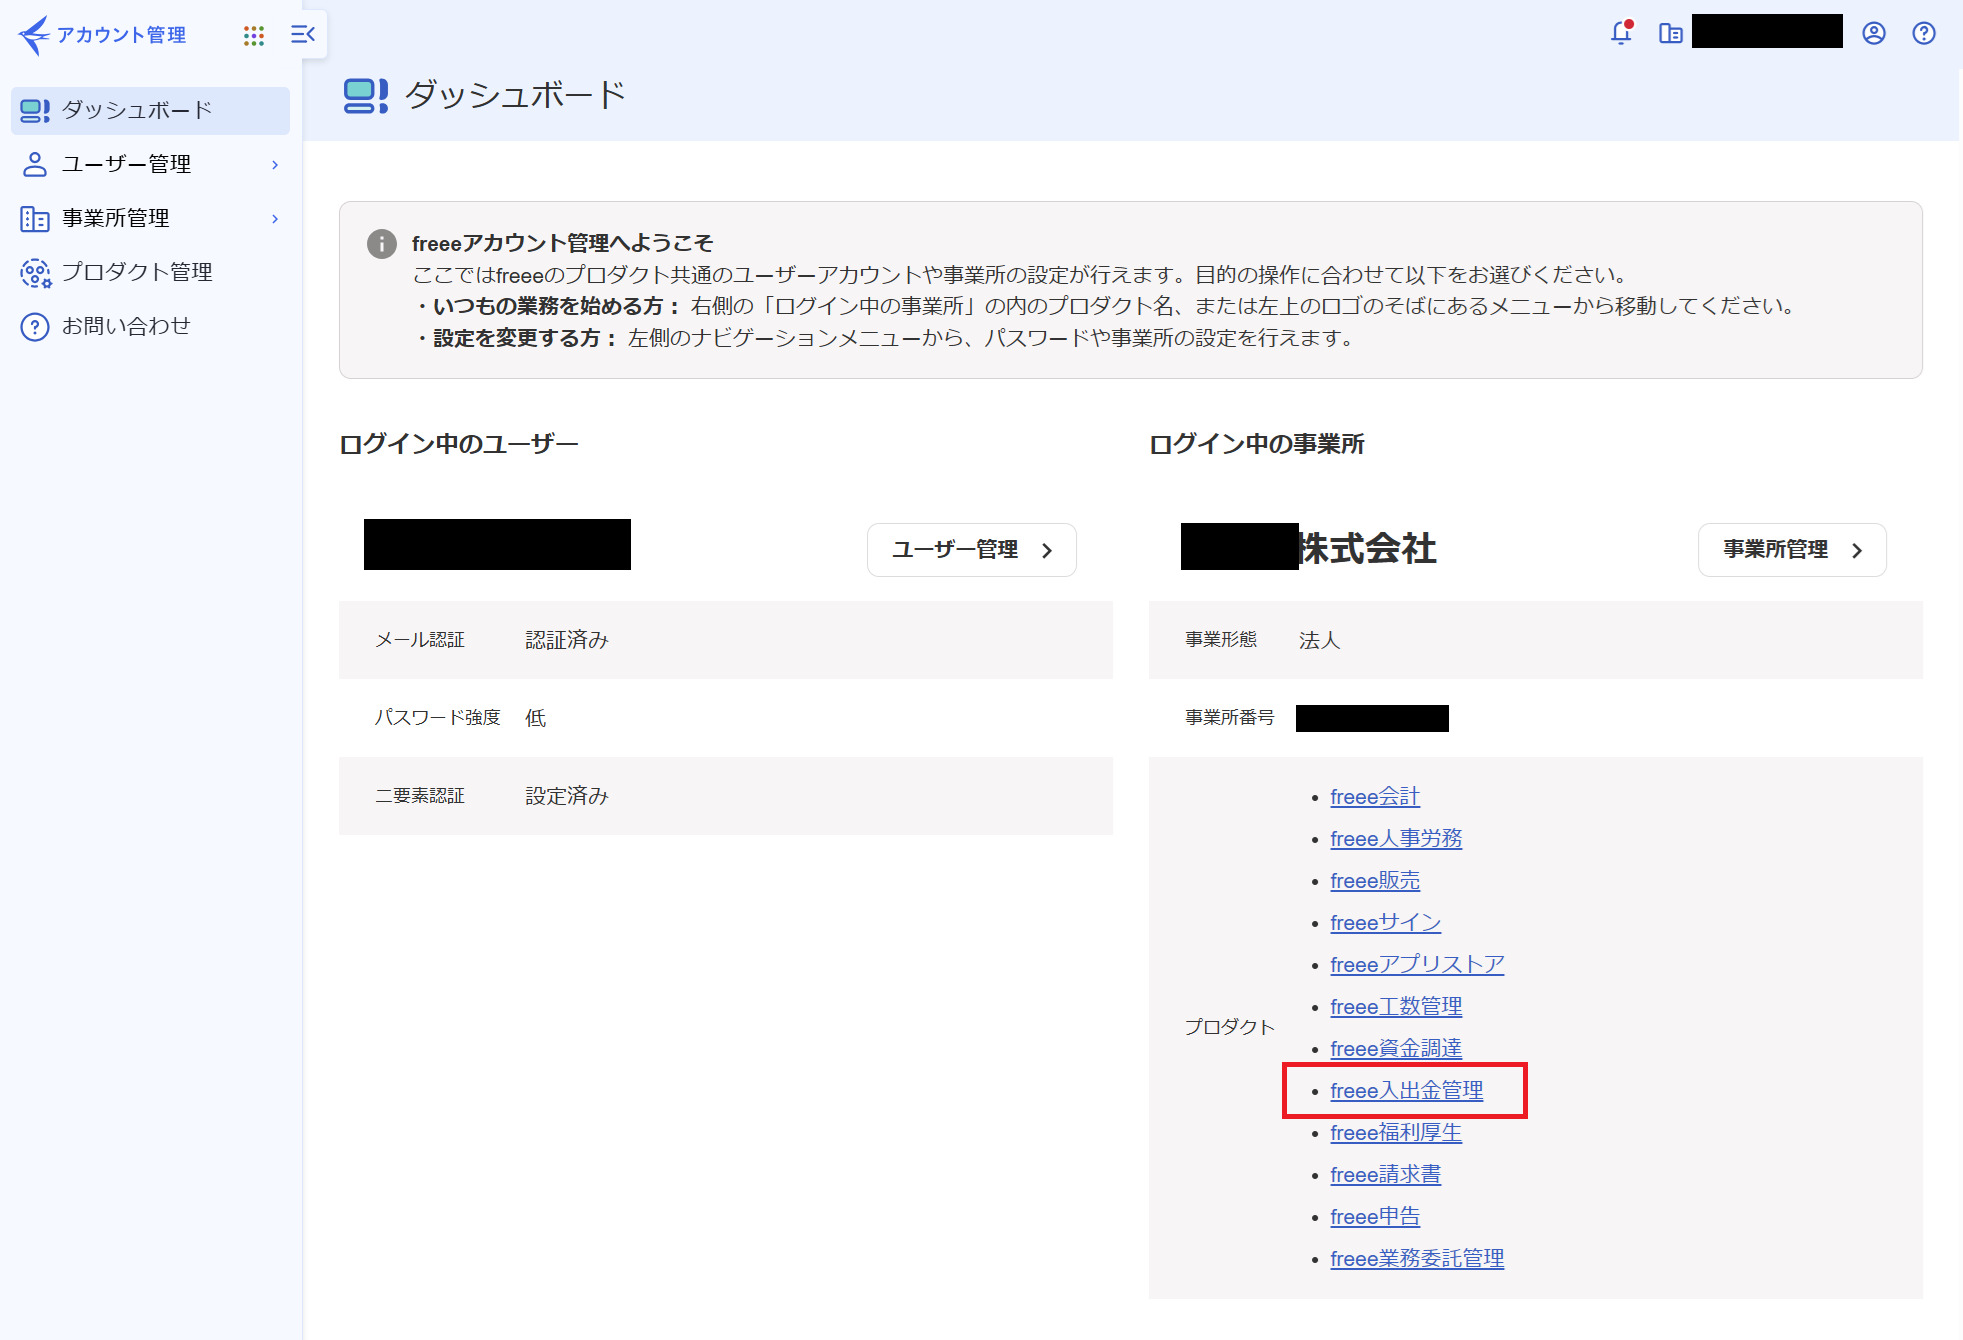Image resolution: width=1963 pixels, height=1340 pixels.
Task: Click the ダッシュボード sidebar icon
Action: 35,110
